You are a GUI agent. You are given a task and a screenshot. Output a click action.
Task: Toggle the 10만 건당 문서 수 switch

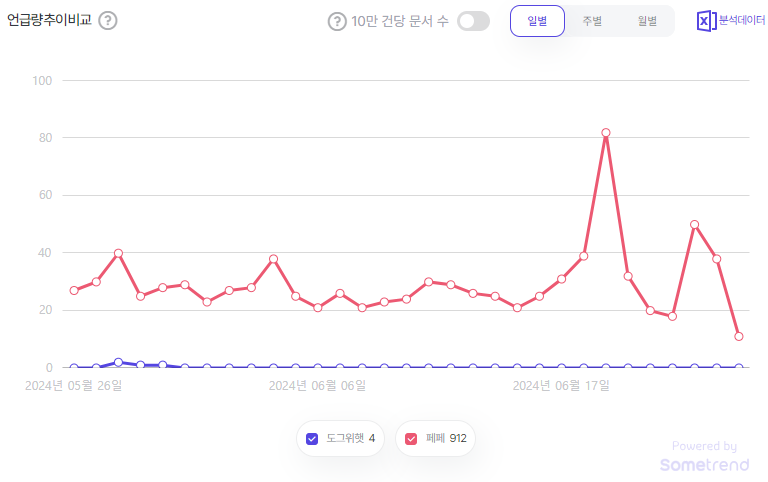(x=473, y=21)
